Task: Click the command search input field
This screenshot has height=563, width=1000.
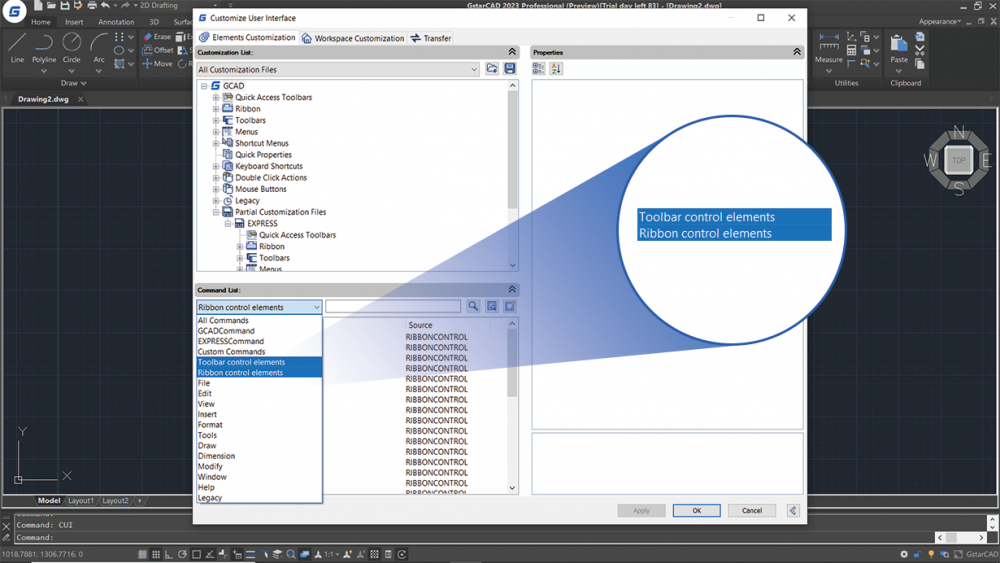Action: 393,307
